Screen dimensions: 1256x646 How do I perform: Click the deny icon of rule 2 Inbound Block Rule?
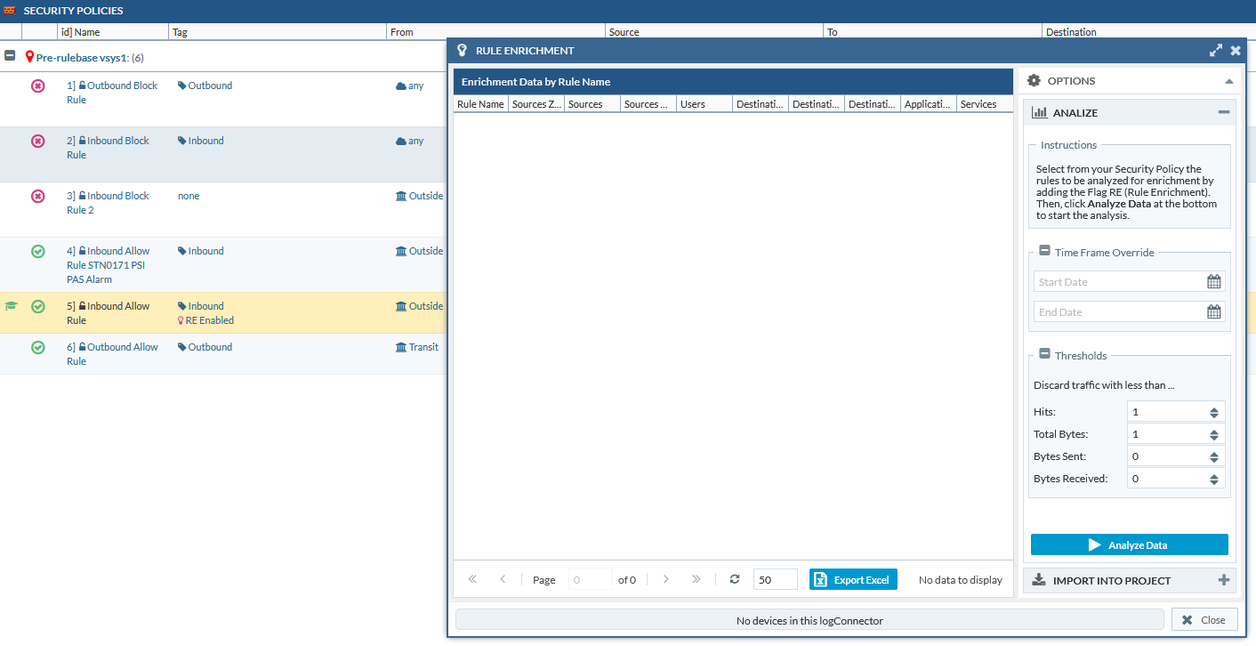pyautogui.click(x=38, y=141)
